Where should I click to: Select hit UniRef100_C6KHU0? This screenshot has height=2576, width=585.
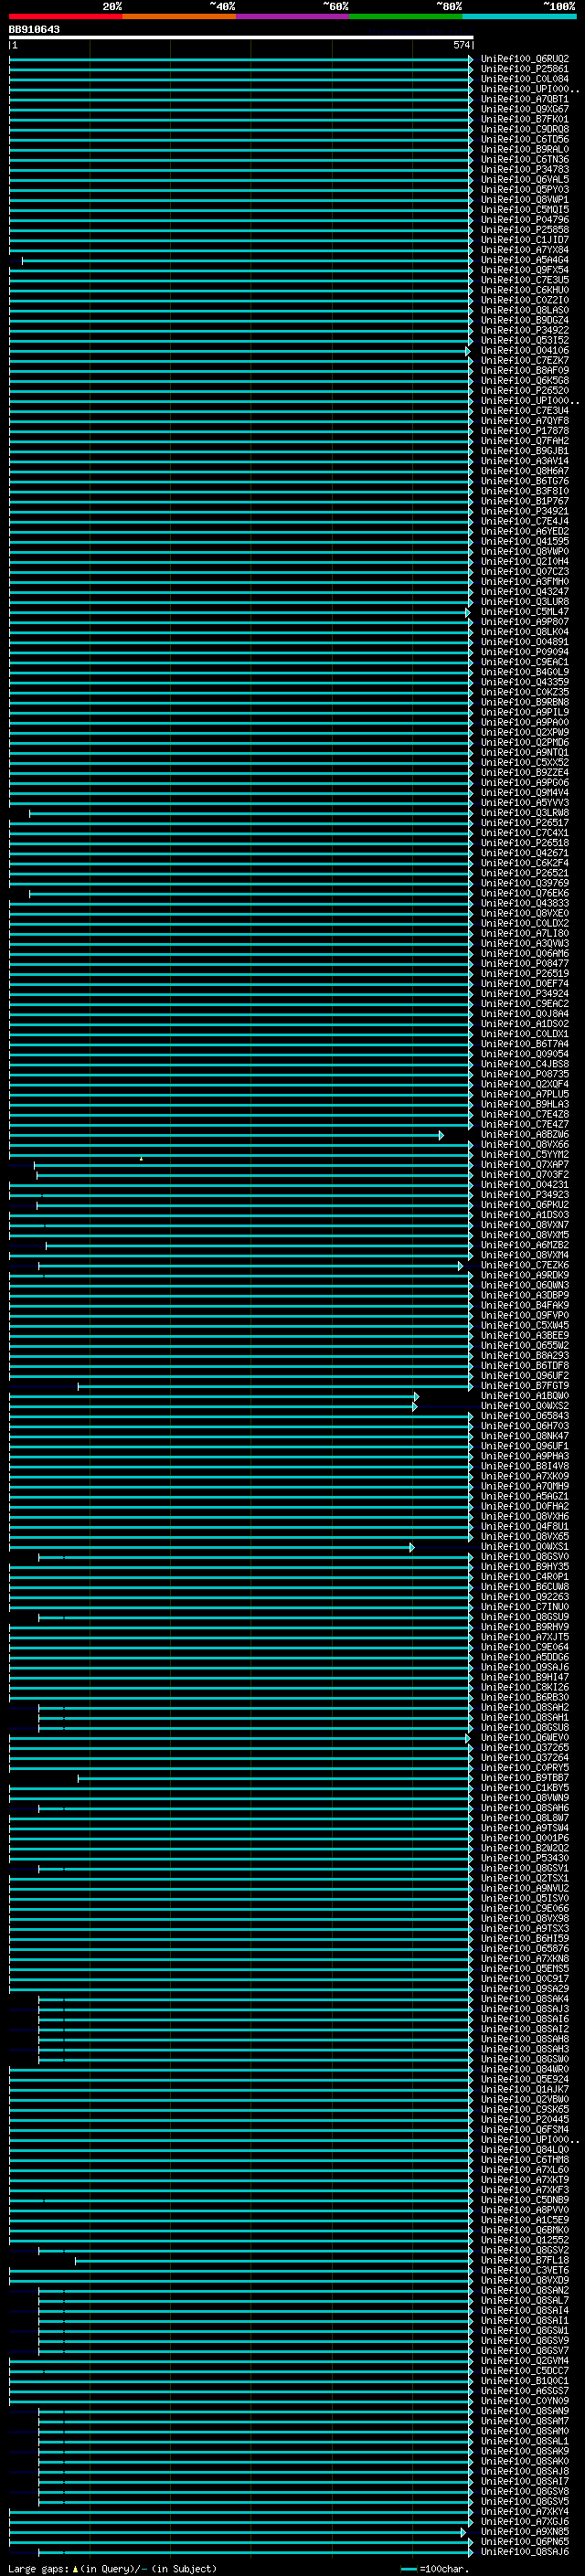pos(525,290)
